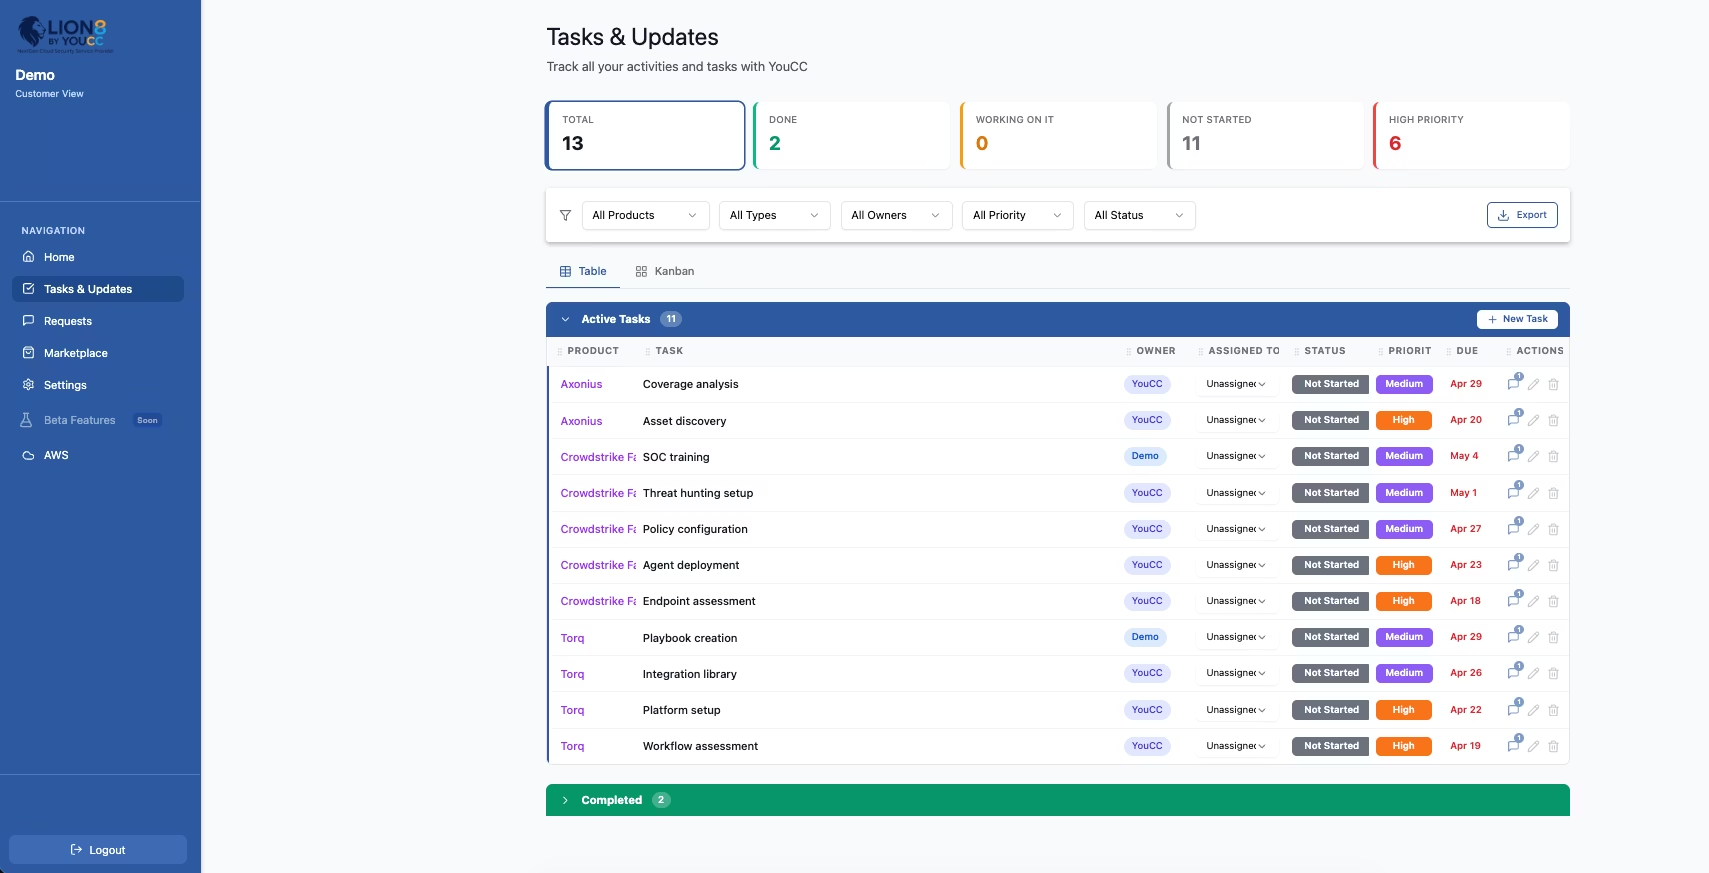Open comments for Coverage analysis task
This screenshot has height=873, width=1709.
1514,384
